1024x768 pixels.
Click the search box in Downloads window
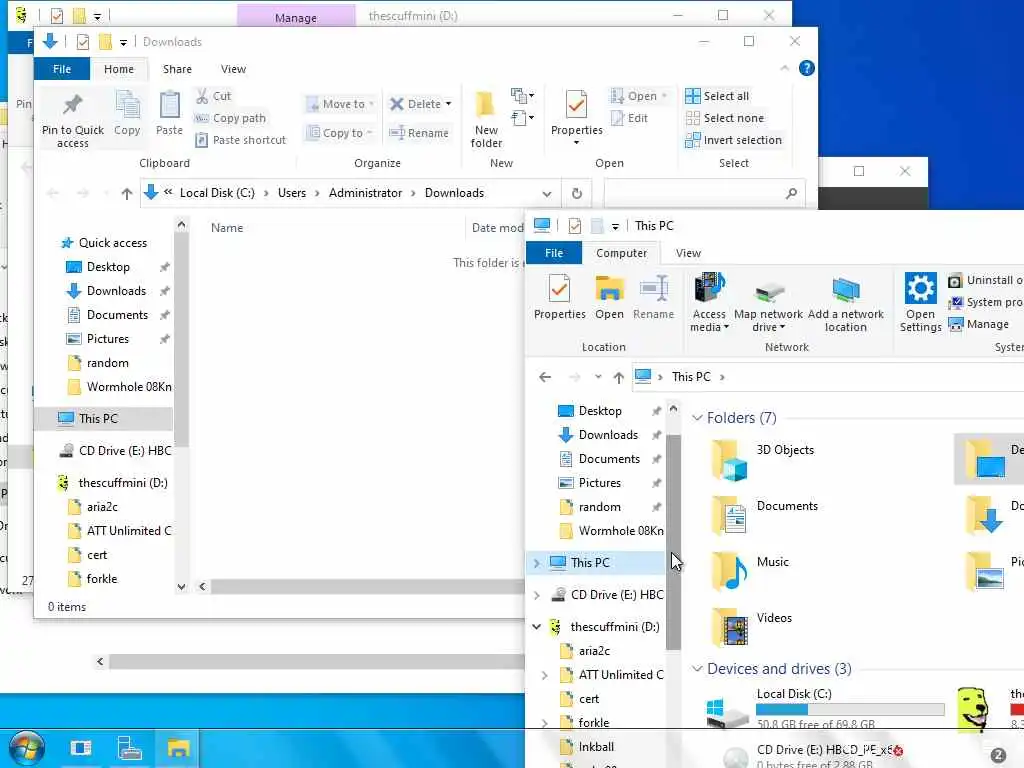click(703, 193)
